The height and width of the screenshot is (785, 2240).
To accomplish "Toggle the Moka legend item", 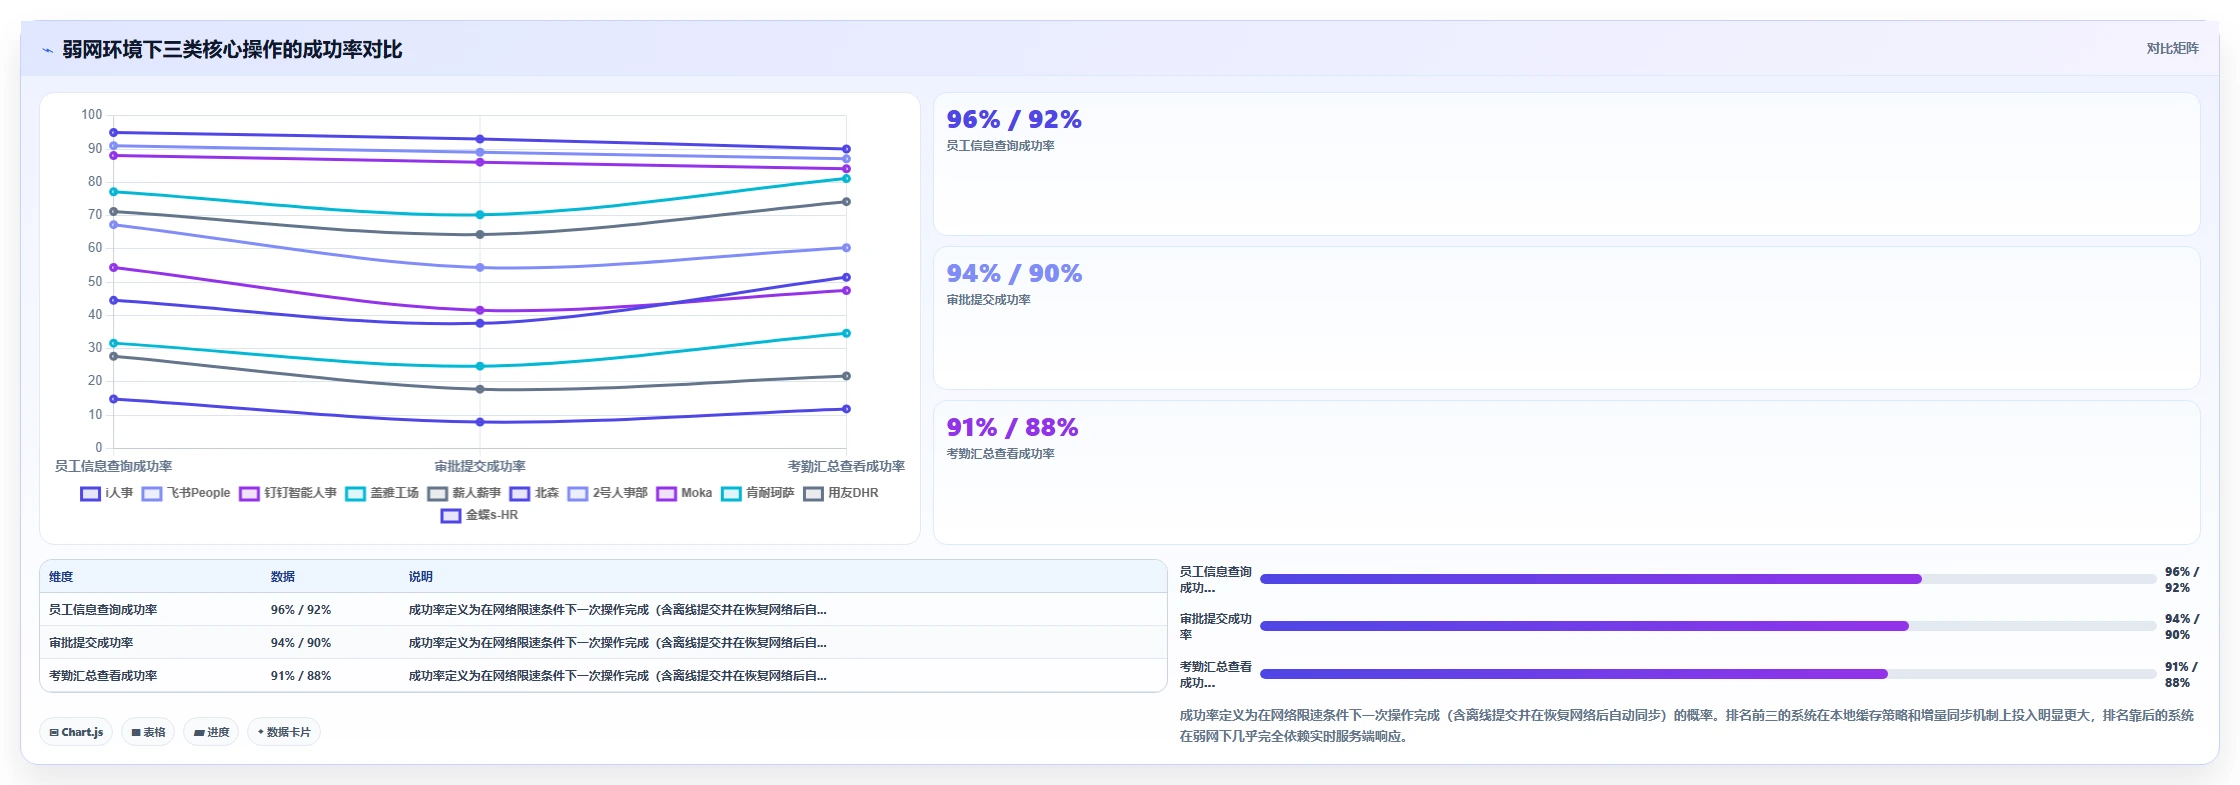I will pyautogui.click(x=684, y=493).
